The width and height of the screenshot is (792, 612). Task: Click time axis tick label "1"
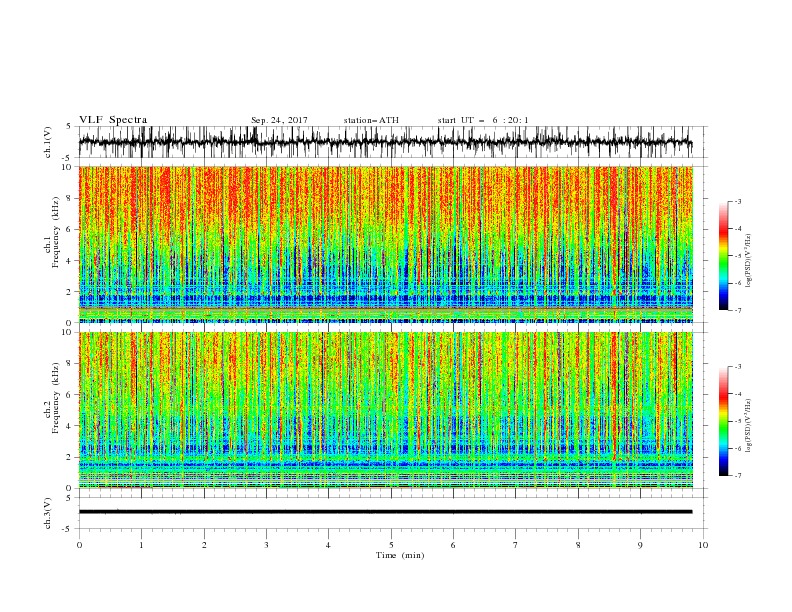[141, 545]
